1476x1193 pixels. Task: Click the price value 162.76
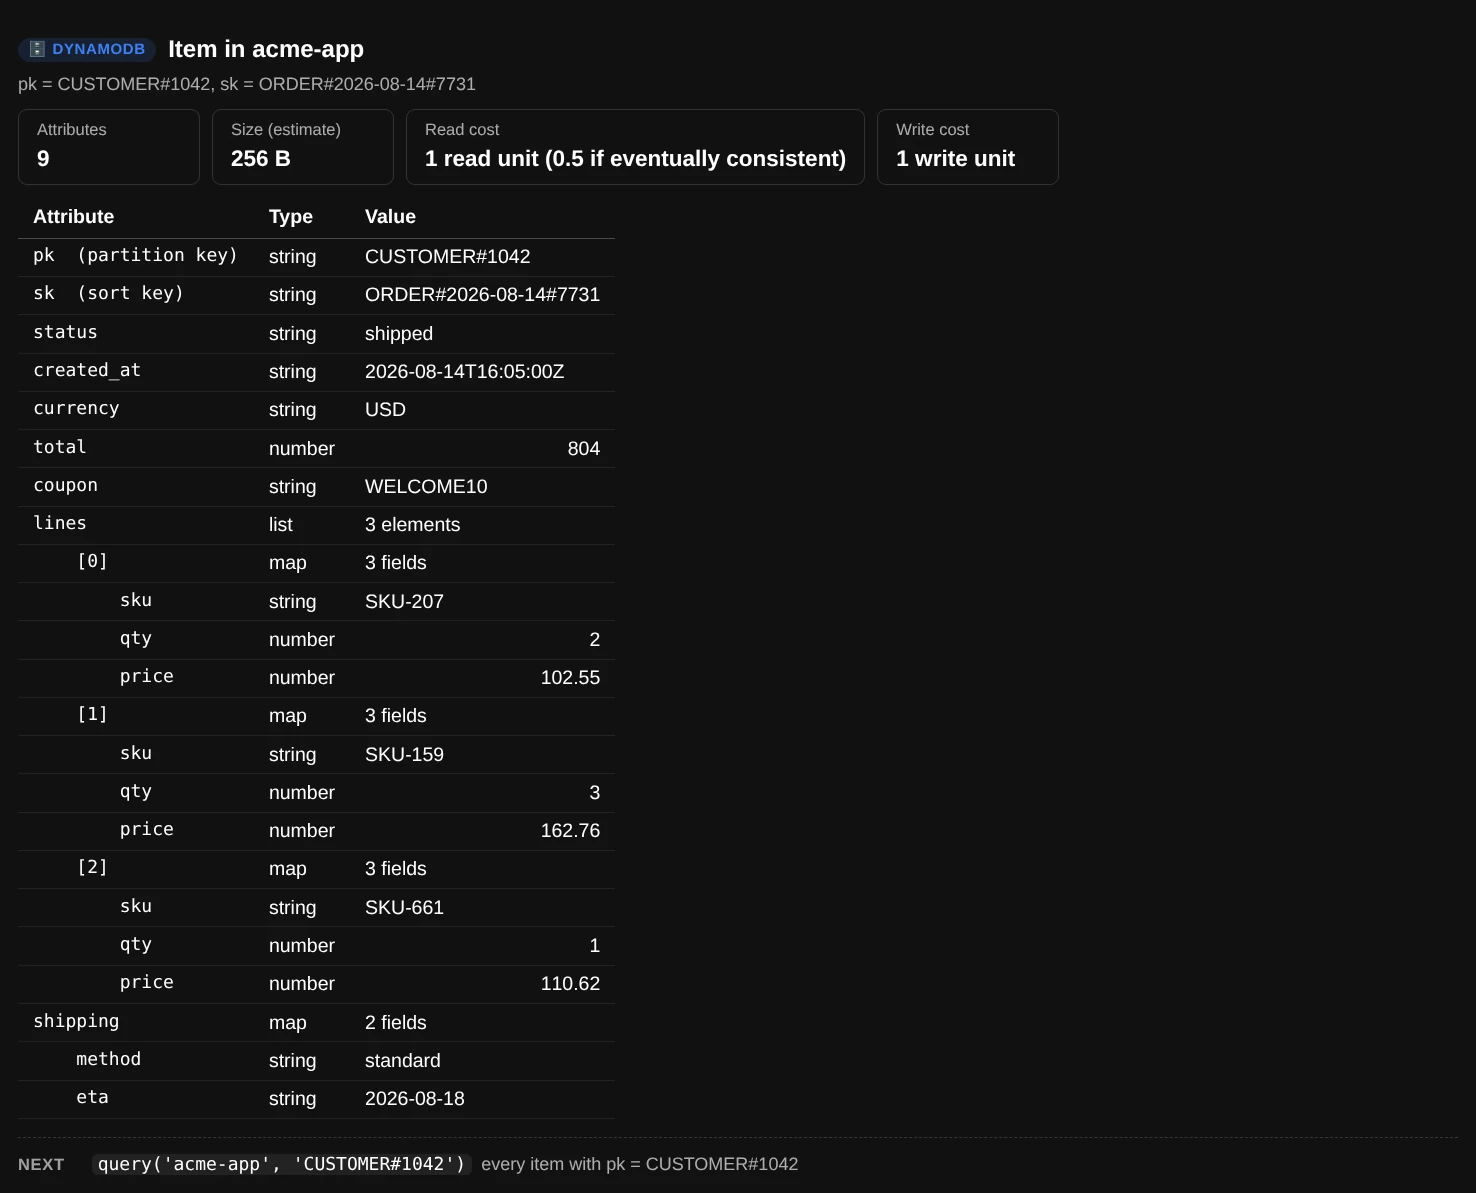click(x=571, y=831)
